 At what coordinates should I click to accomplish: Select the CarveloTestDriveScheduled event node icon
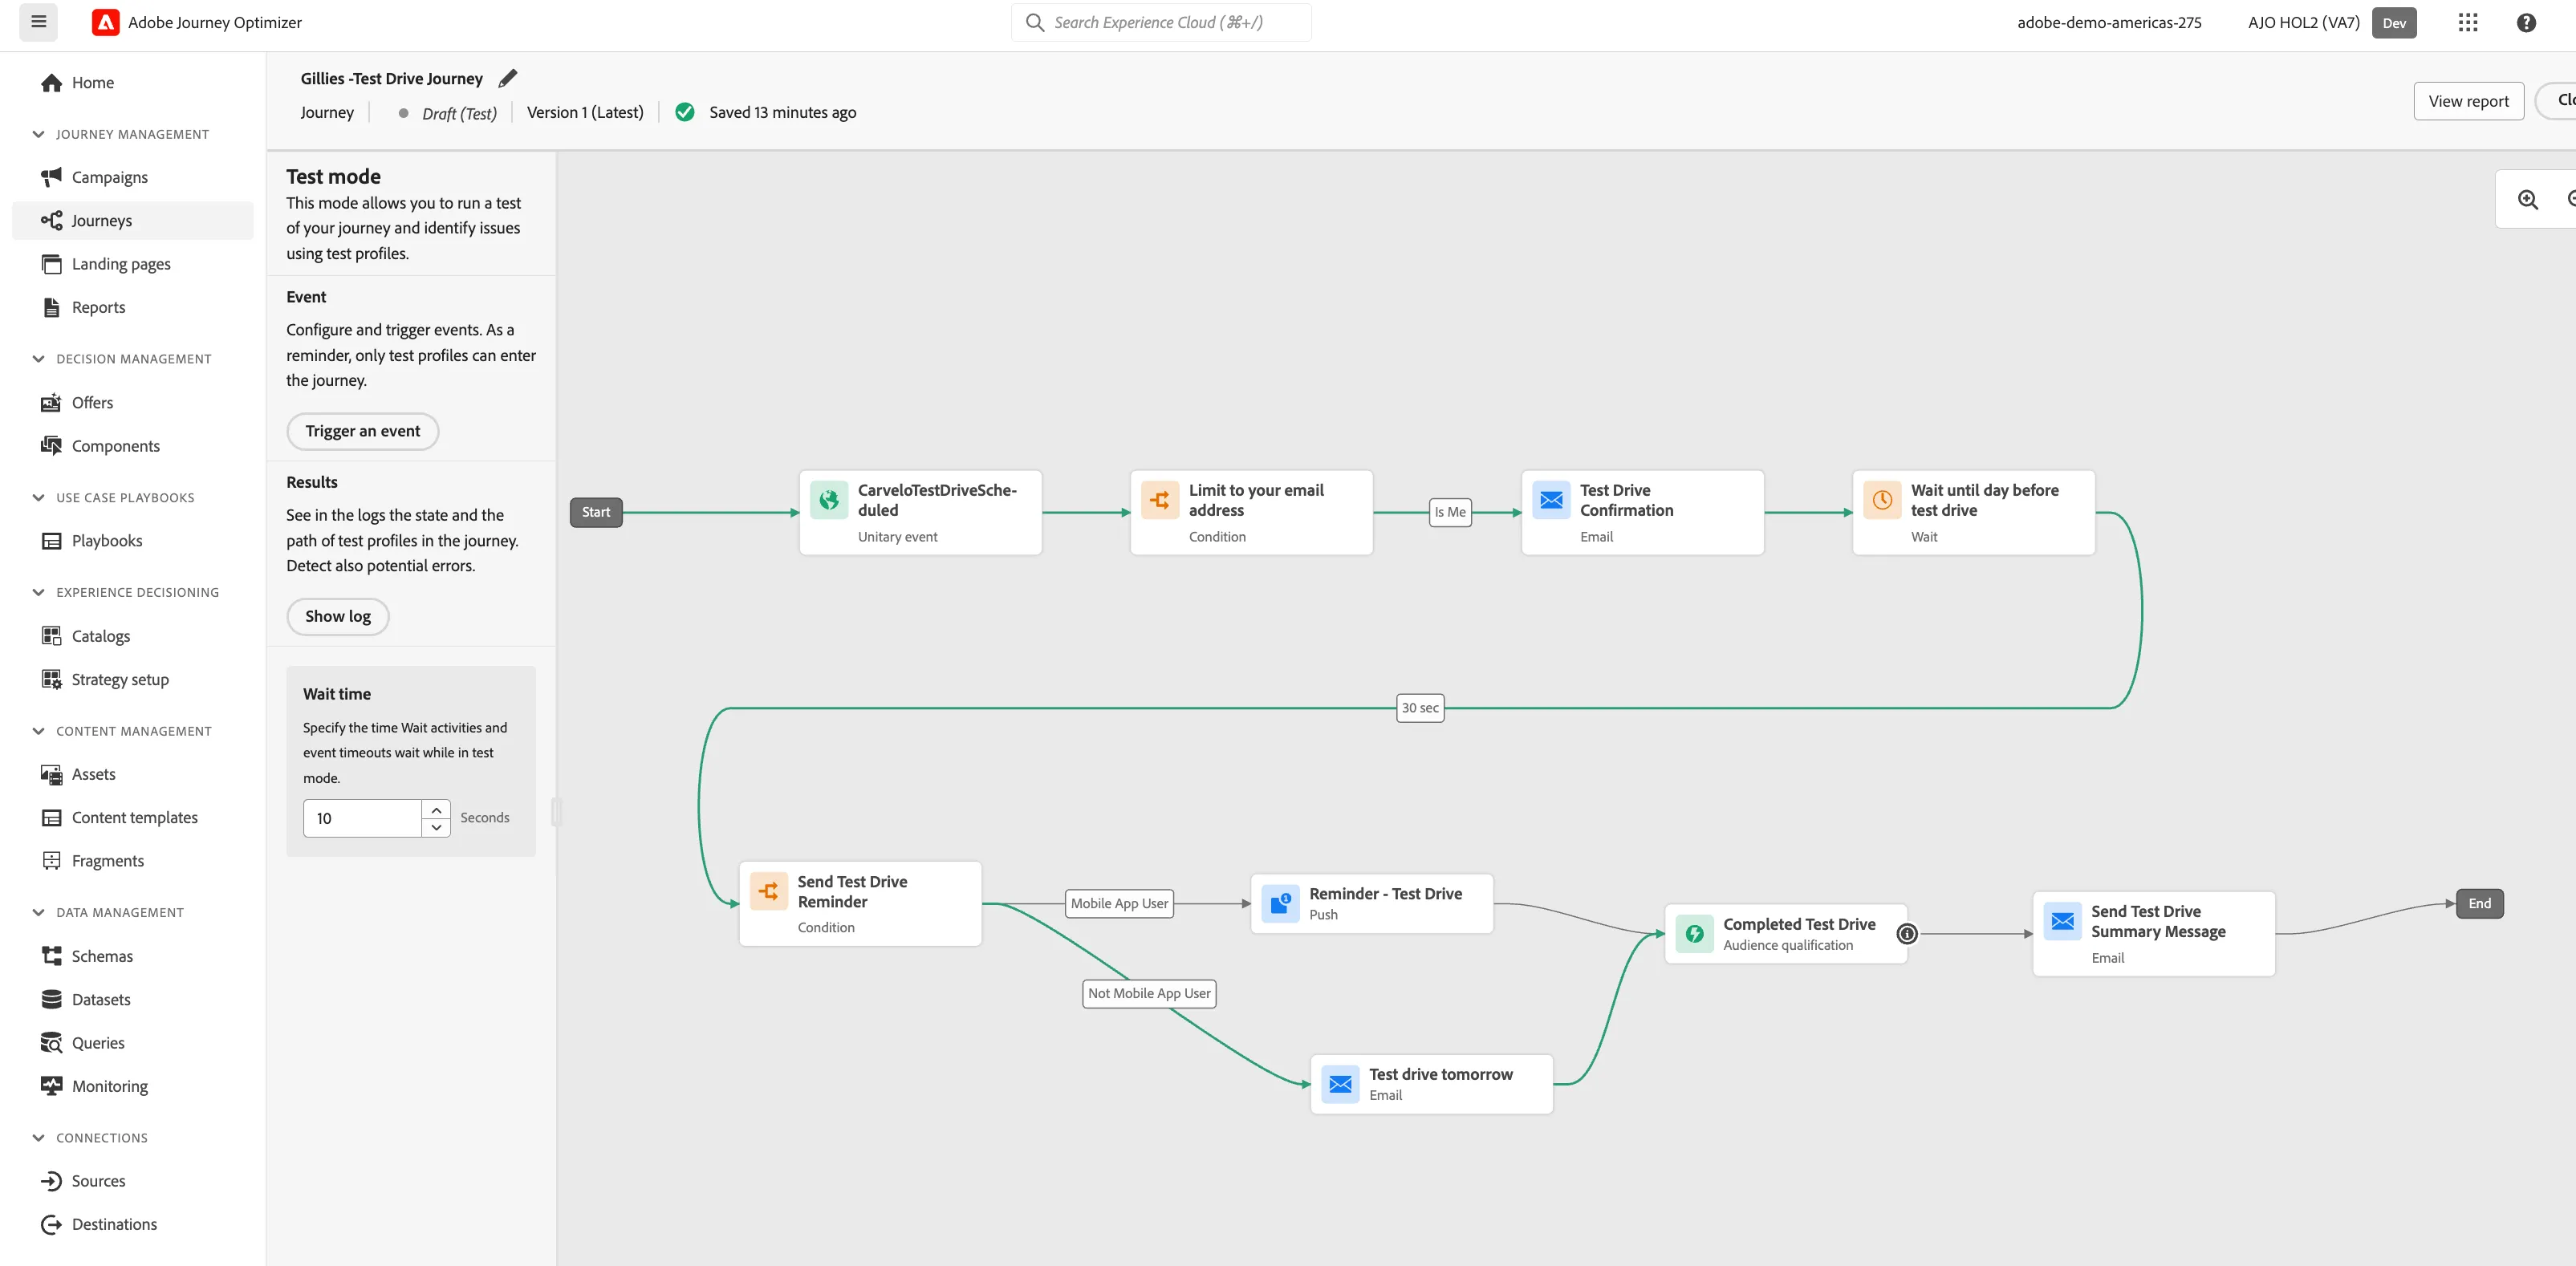(829, 499)
